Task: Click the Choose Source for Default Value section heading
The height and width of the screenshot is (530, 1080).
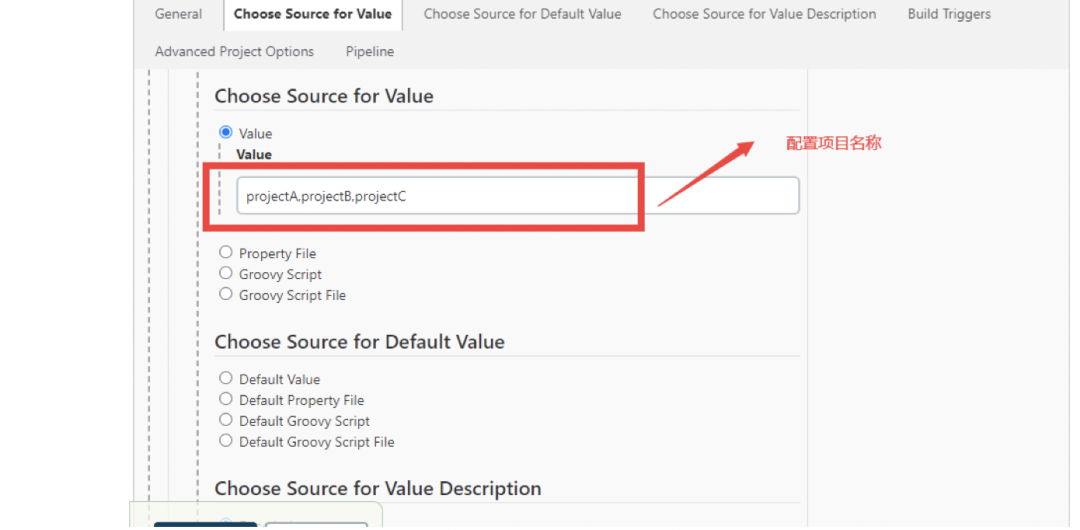Action: tap(359, 342)
